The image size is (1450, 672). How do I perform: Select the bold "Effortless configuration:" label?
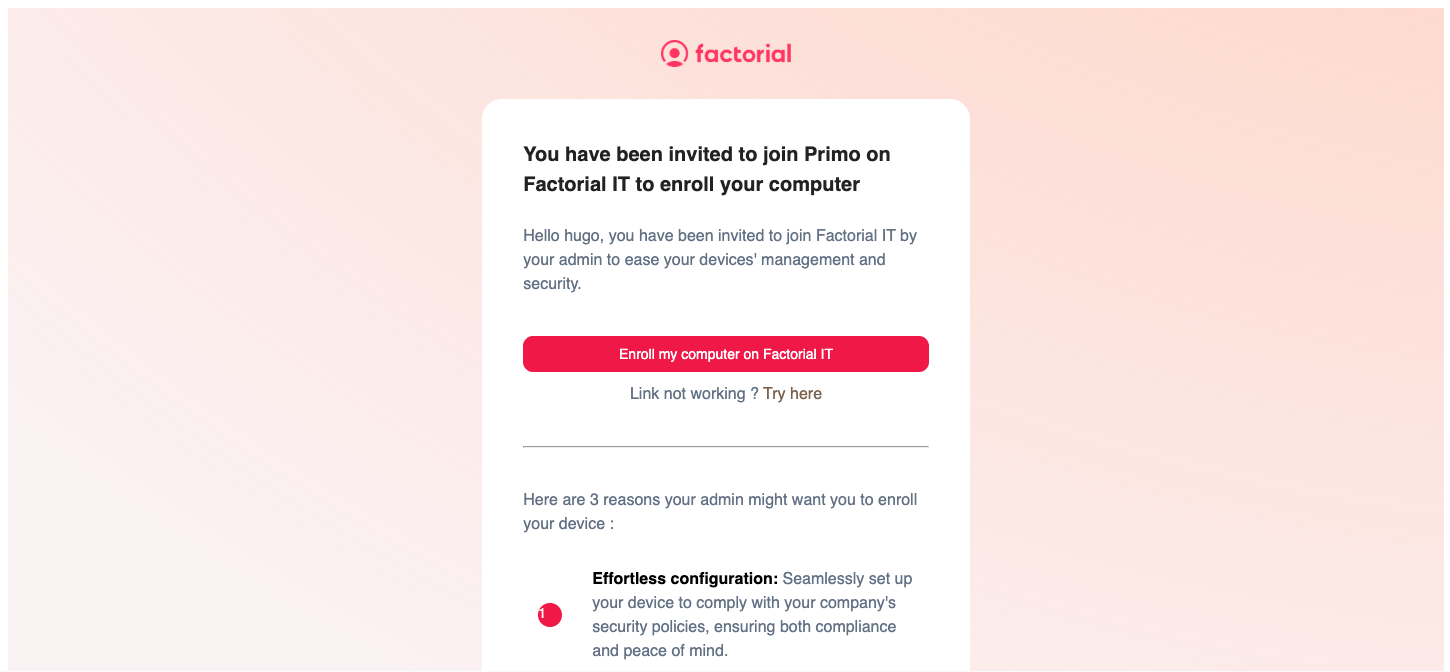point(685,579)
